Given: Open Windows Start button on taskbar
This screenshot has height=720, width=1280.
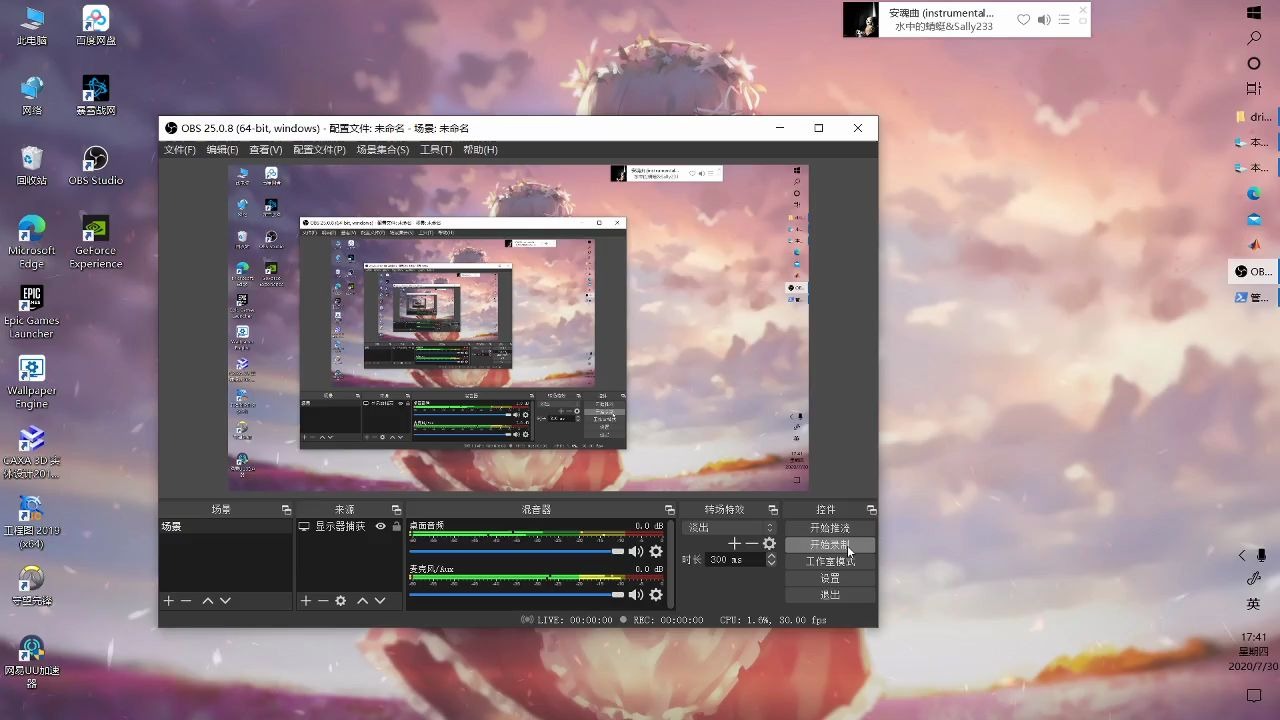Looking at the screenshot, I should [x=1254, y=12].
